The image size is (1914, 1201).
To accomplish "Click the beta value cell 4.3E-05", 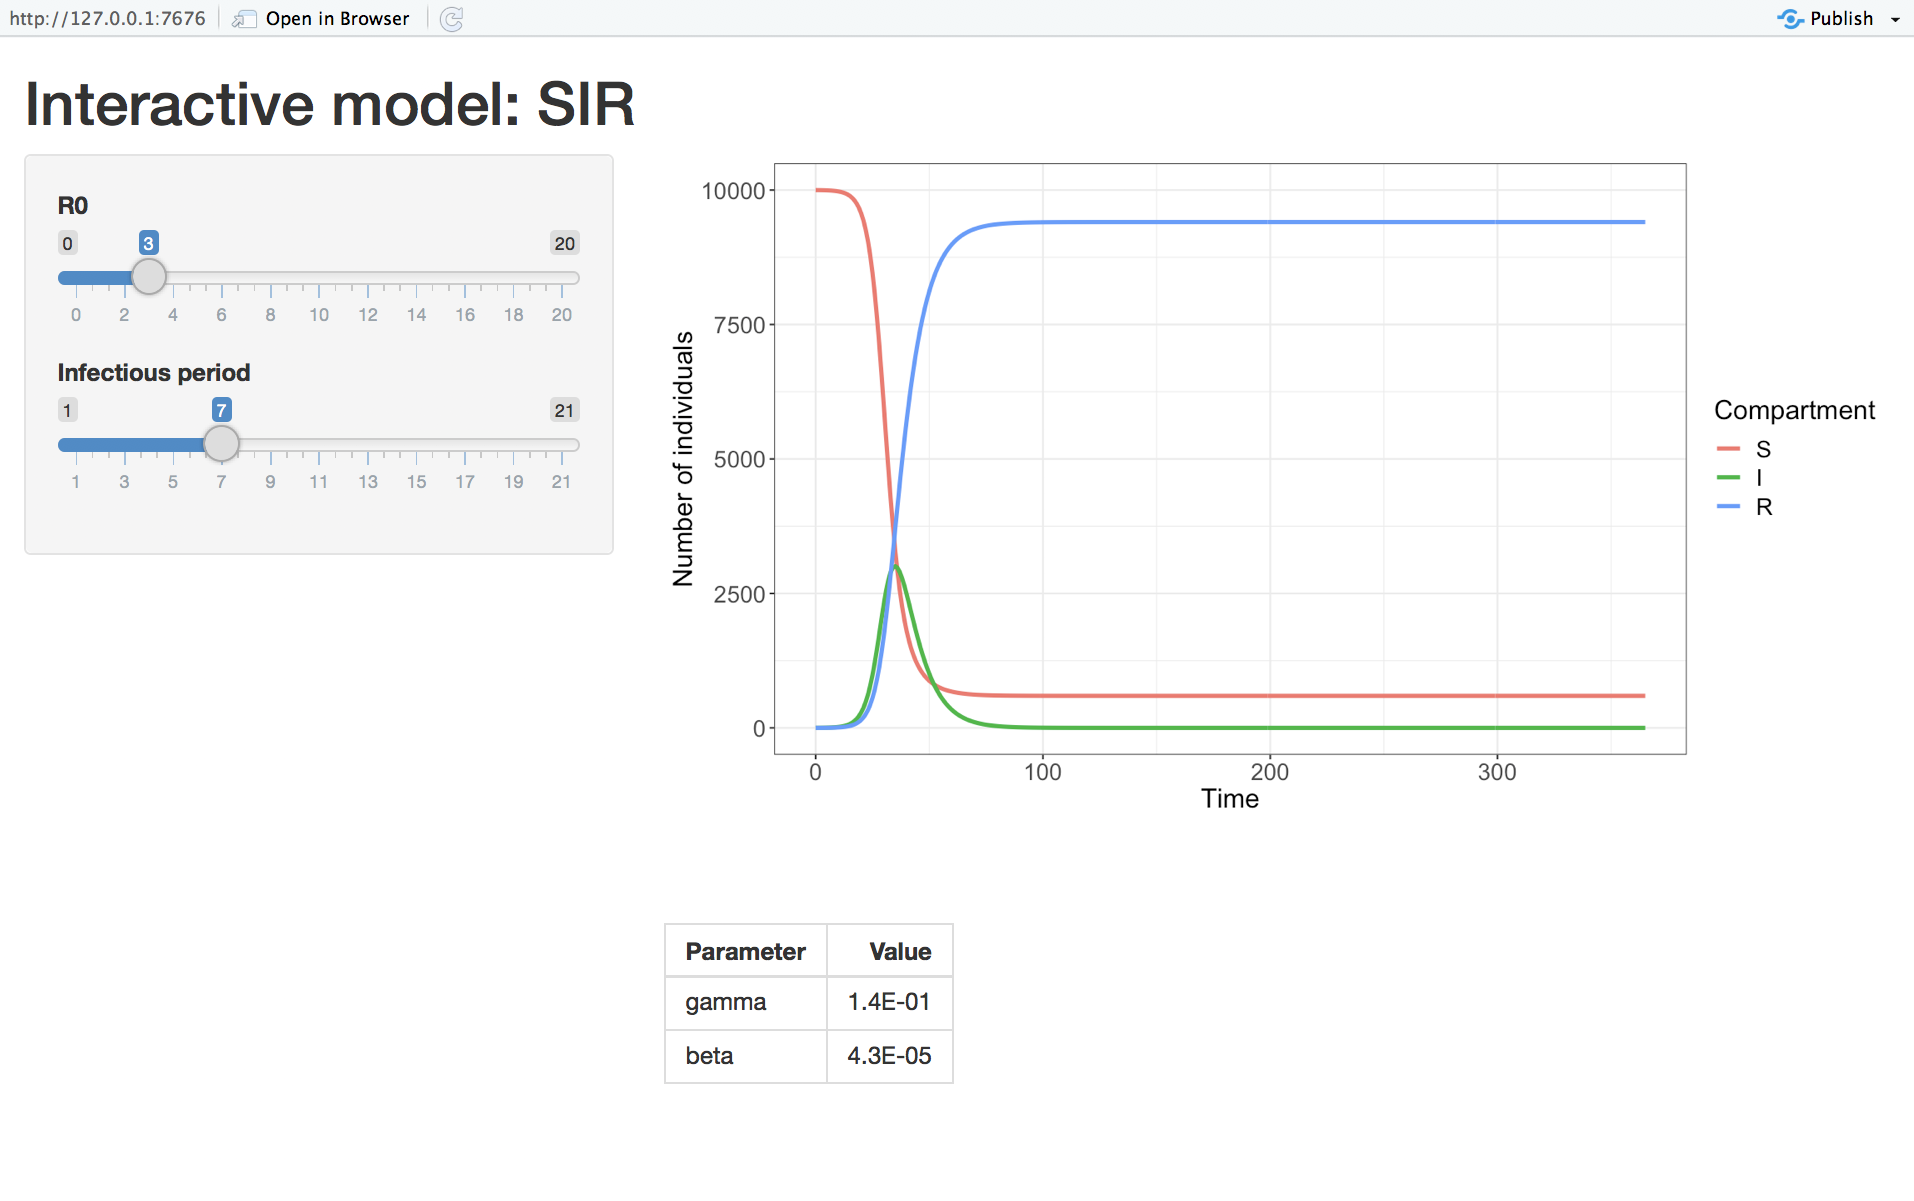I will tap(889, 1056).
